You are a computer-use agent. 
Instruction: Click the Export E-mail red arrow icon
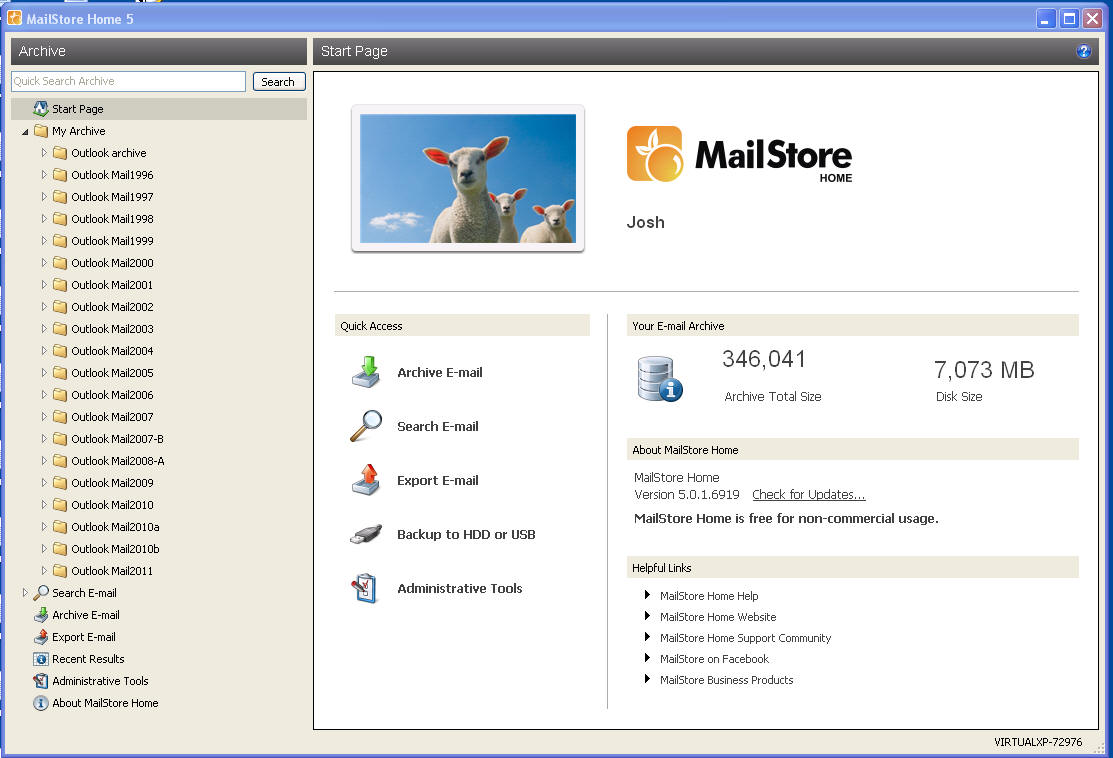[366, 480]
